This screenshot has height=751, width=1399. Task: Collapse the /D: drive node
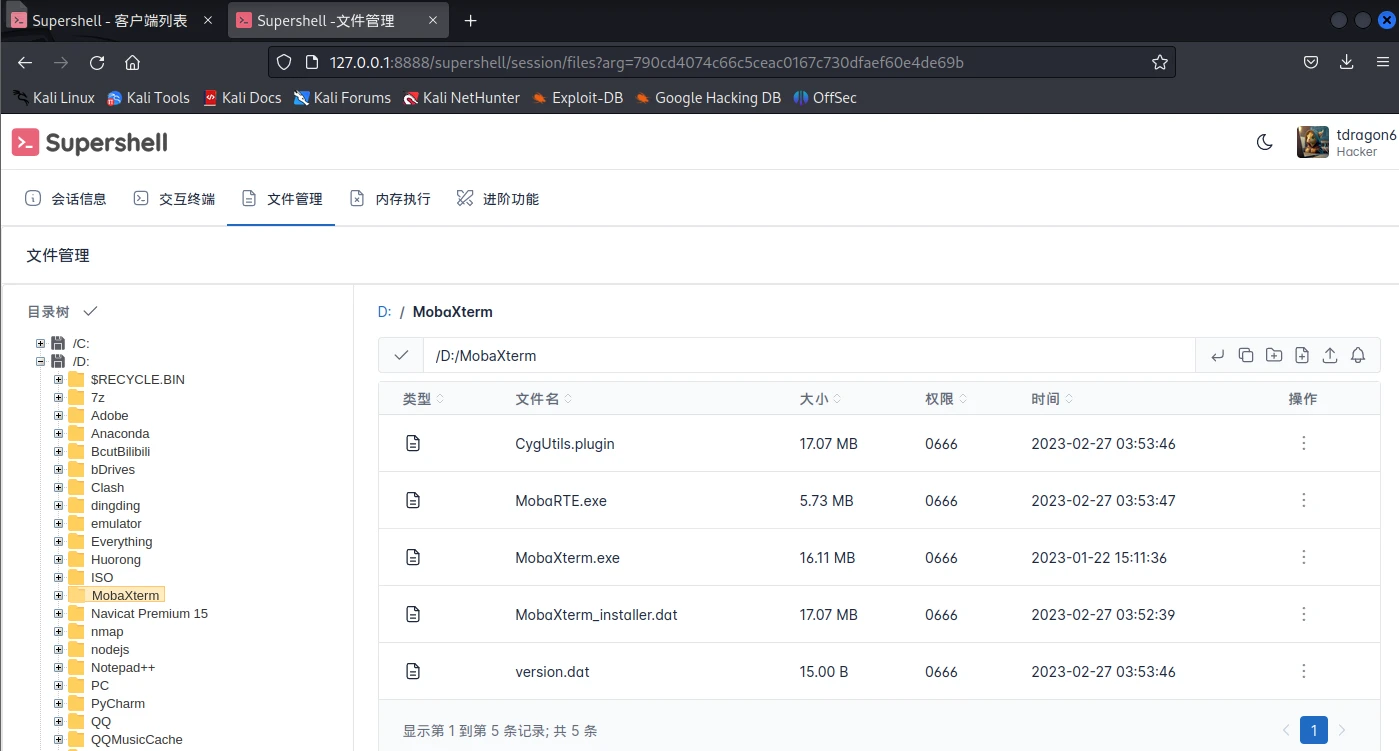point(41,361)
